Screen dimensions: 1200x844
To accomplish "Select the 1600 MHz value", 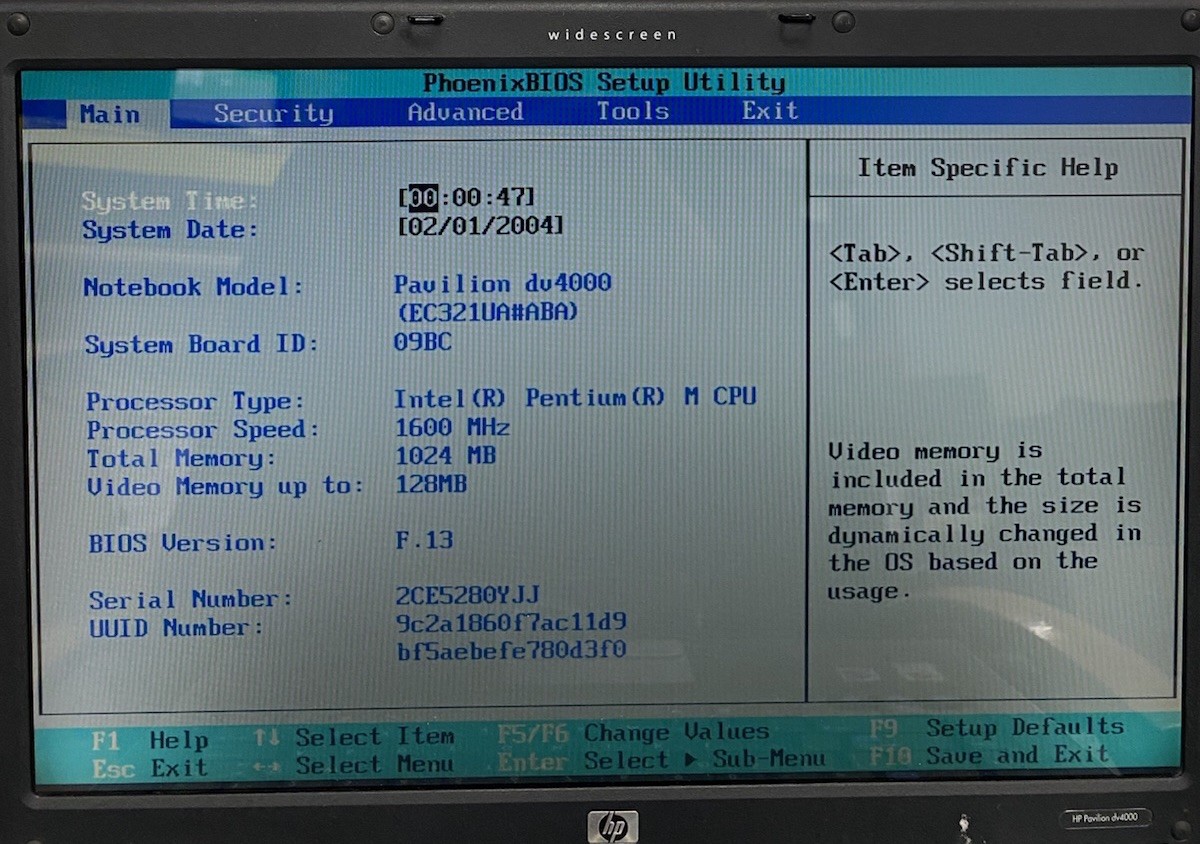I will tap(452, 427).
